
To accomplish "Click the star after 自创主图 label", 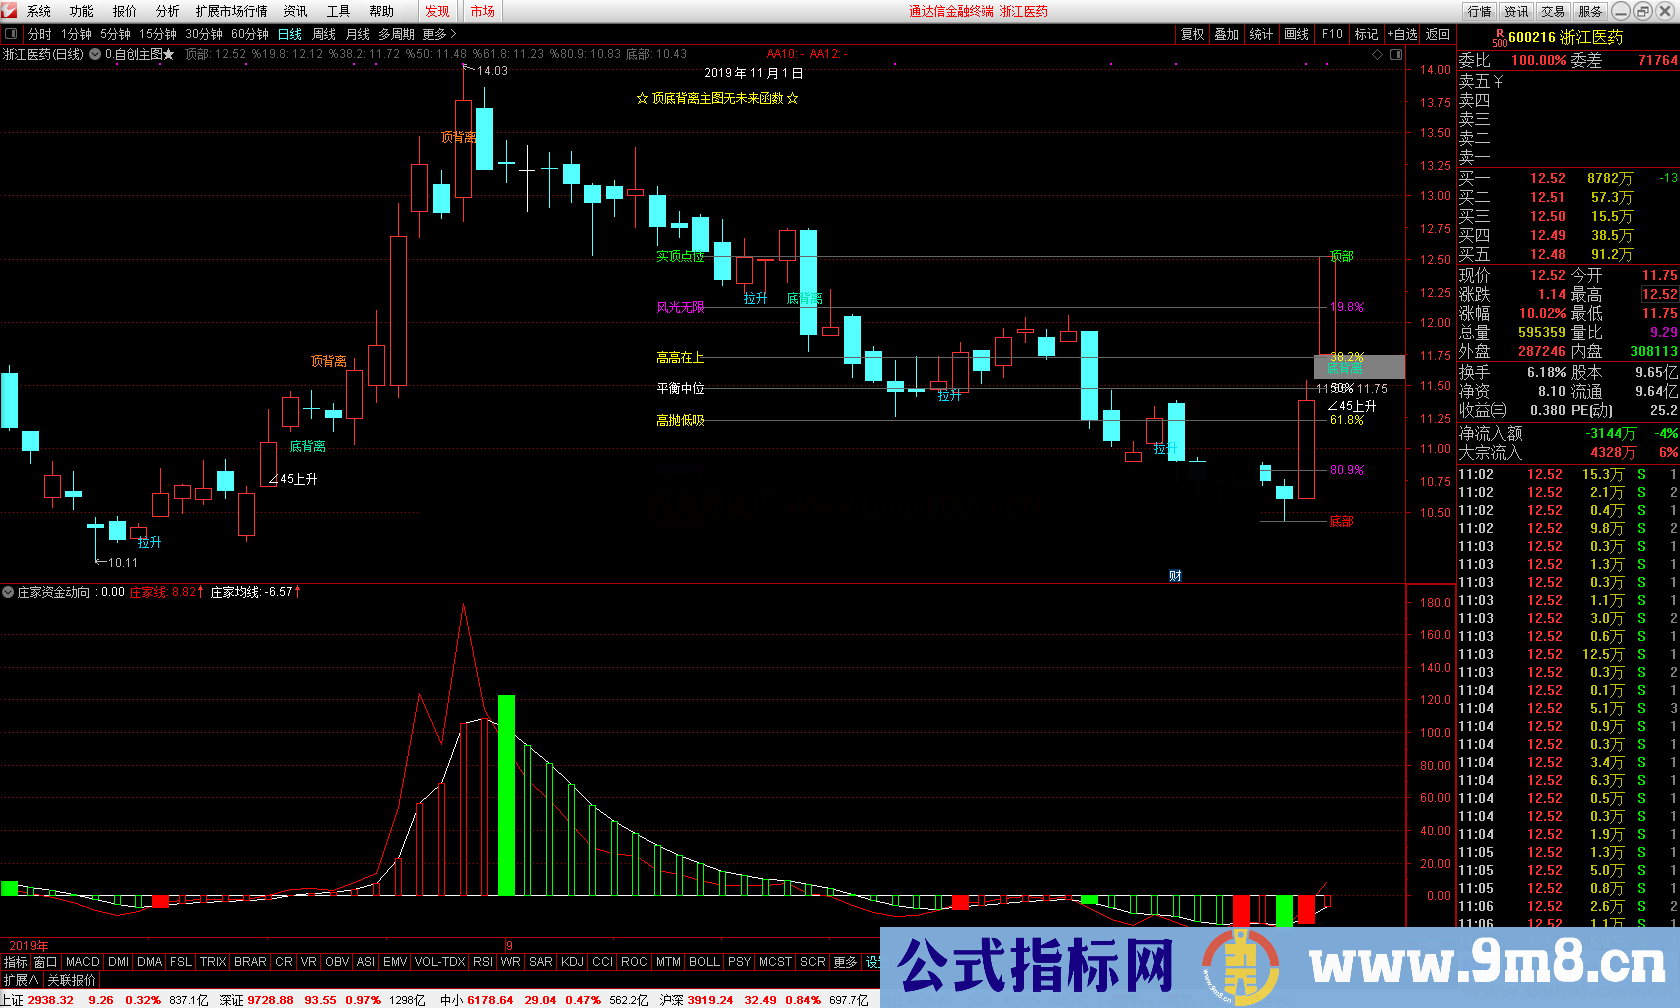I will [x=169, y=54].
